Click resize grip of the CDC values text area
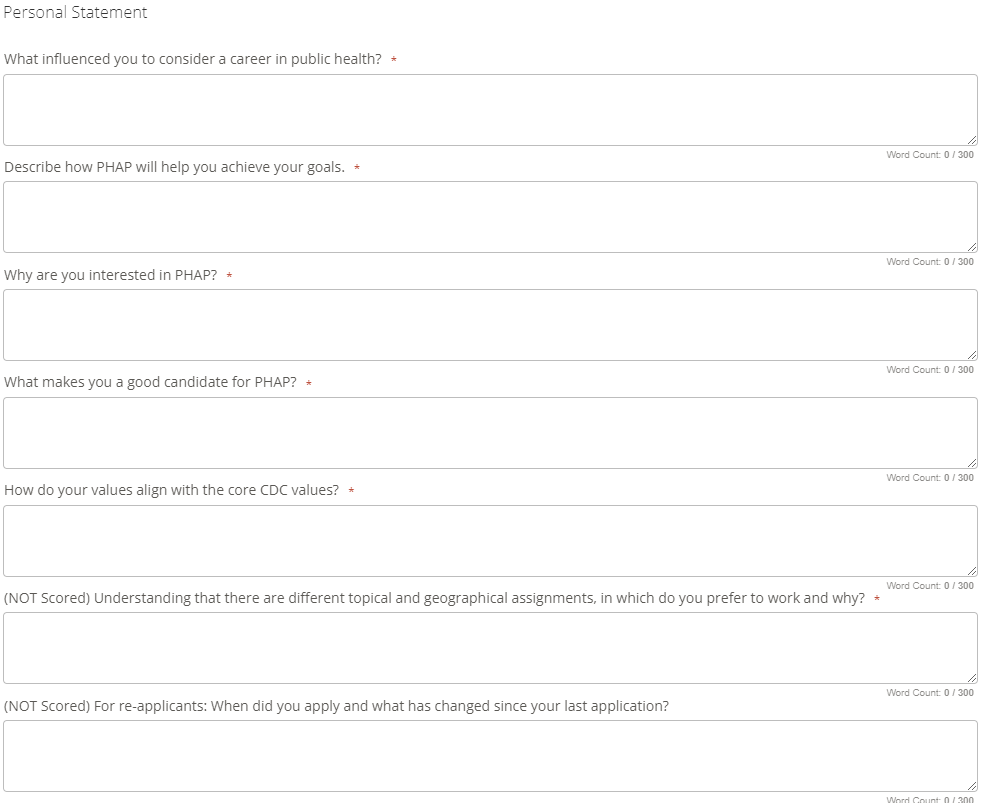 [x=972, y=572]
